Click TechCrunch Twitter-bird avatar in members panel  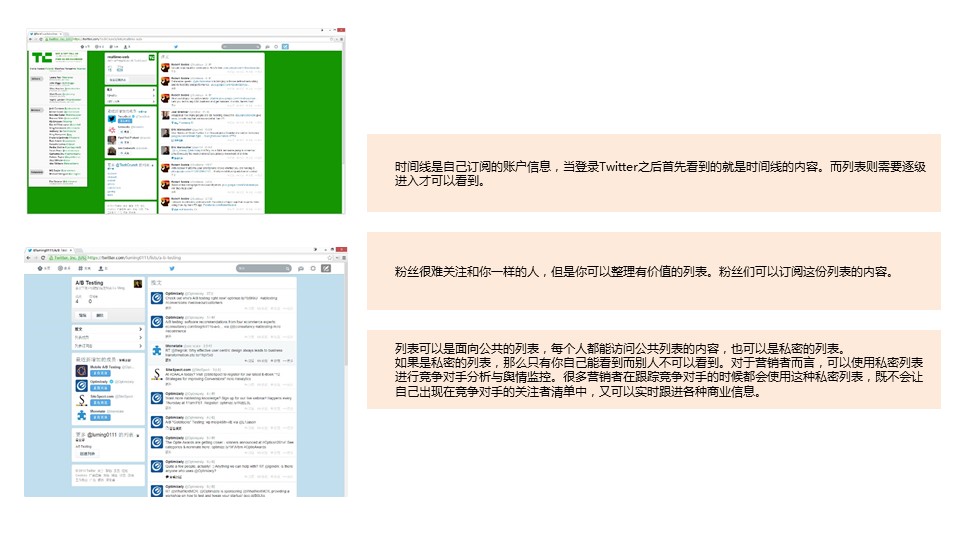[x=111, y=119]
